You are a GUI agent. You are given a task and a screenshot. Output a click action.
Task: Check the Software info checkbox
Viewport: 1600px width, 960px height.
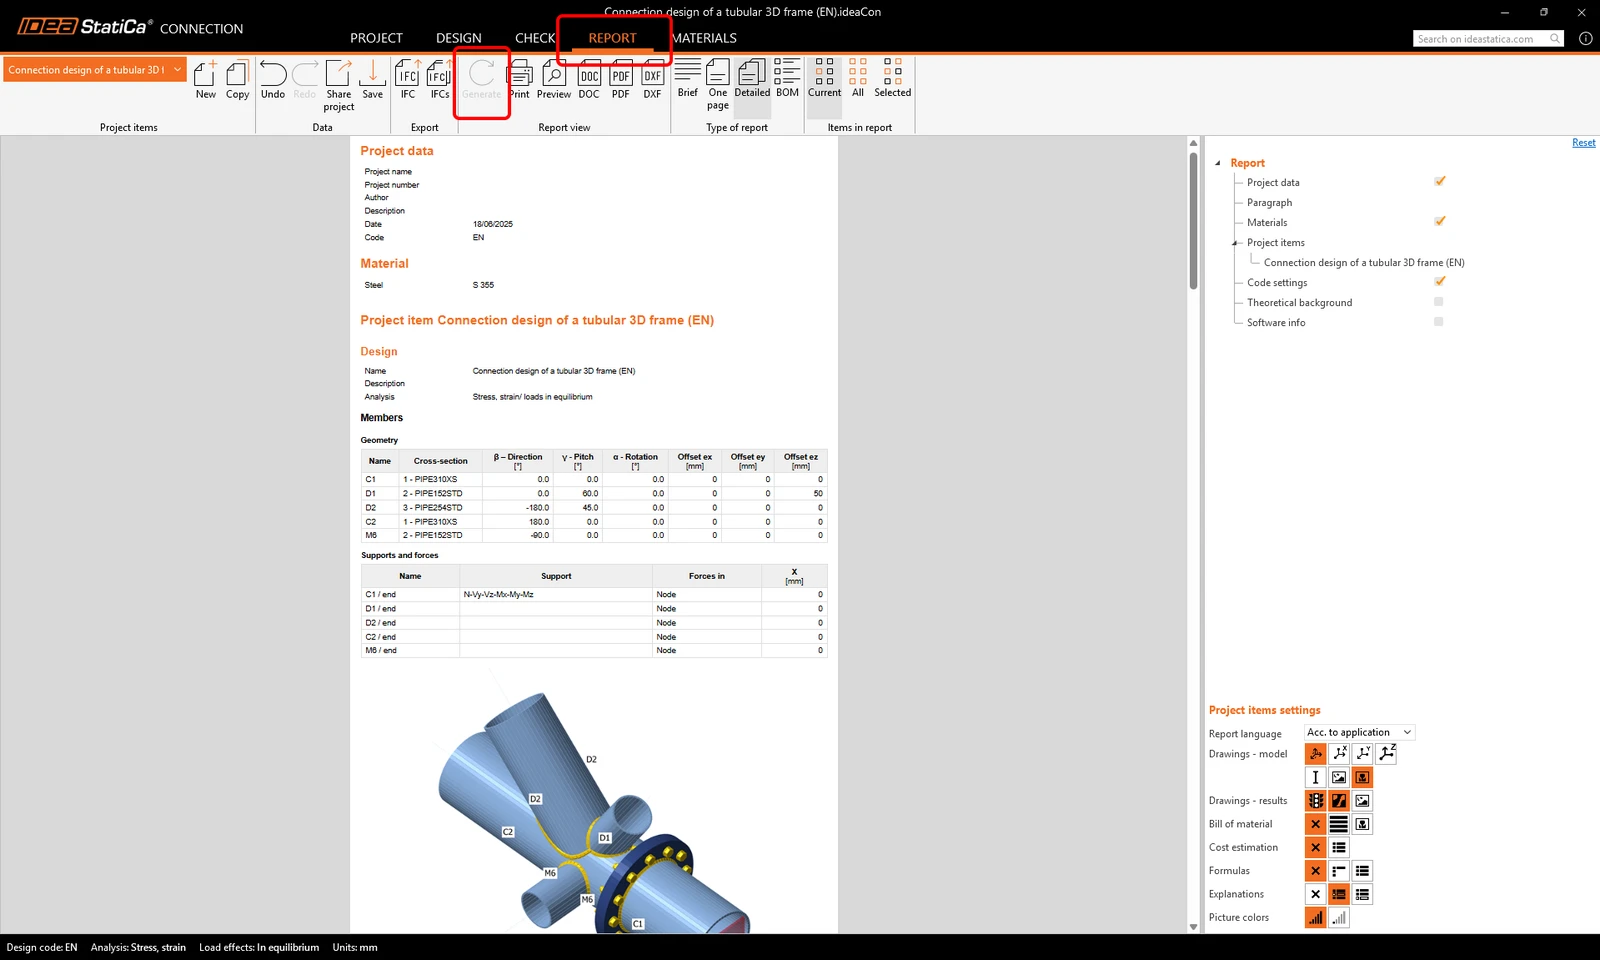1439,322
